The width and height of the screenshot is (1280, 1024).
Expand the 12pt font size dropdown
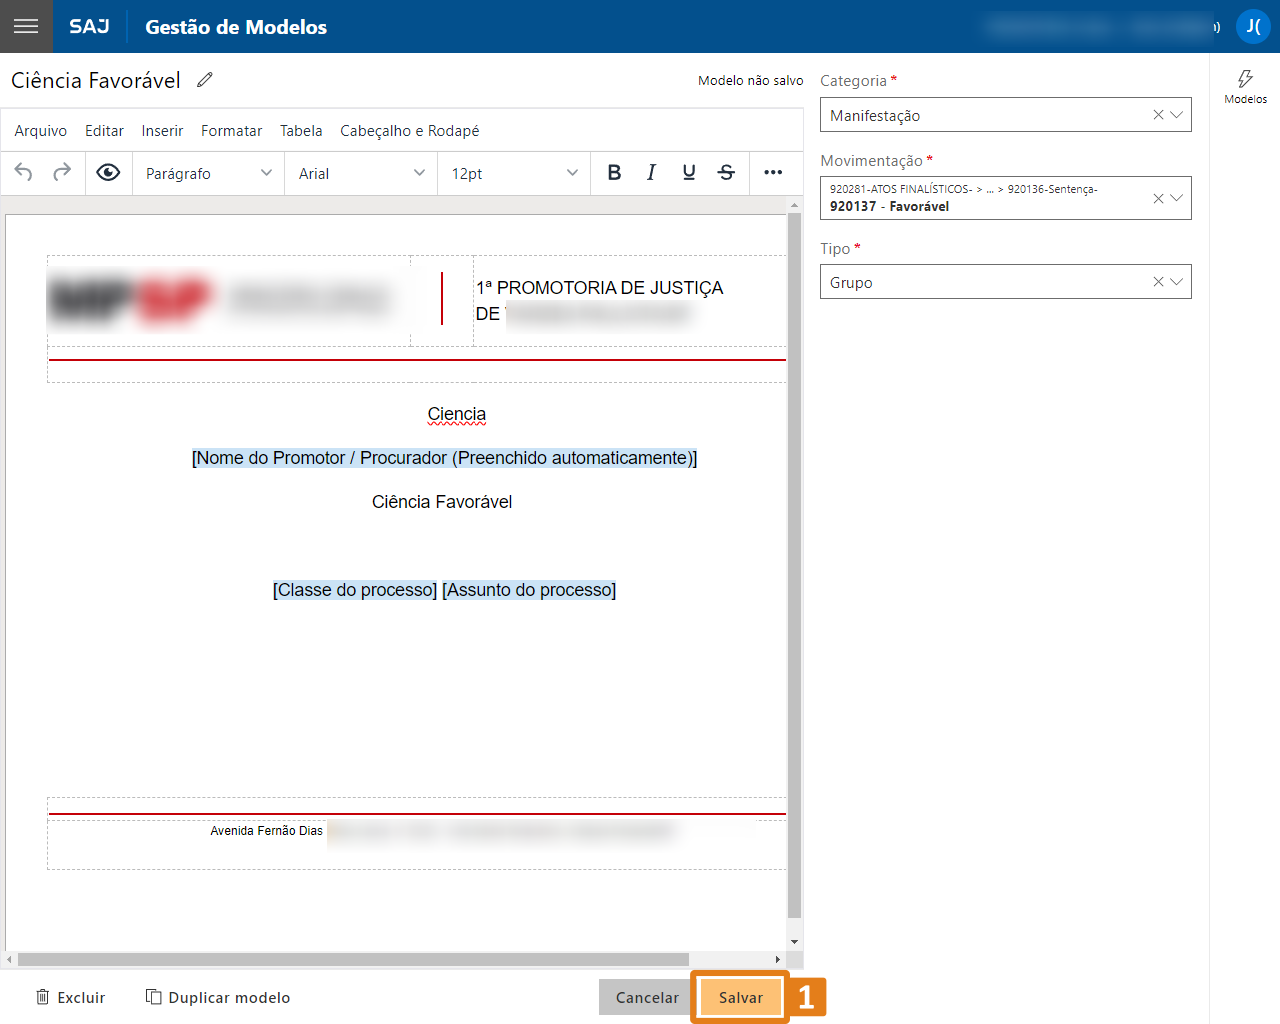tap(514, 173)
